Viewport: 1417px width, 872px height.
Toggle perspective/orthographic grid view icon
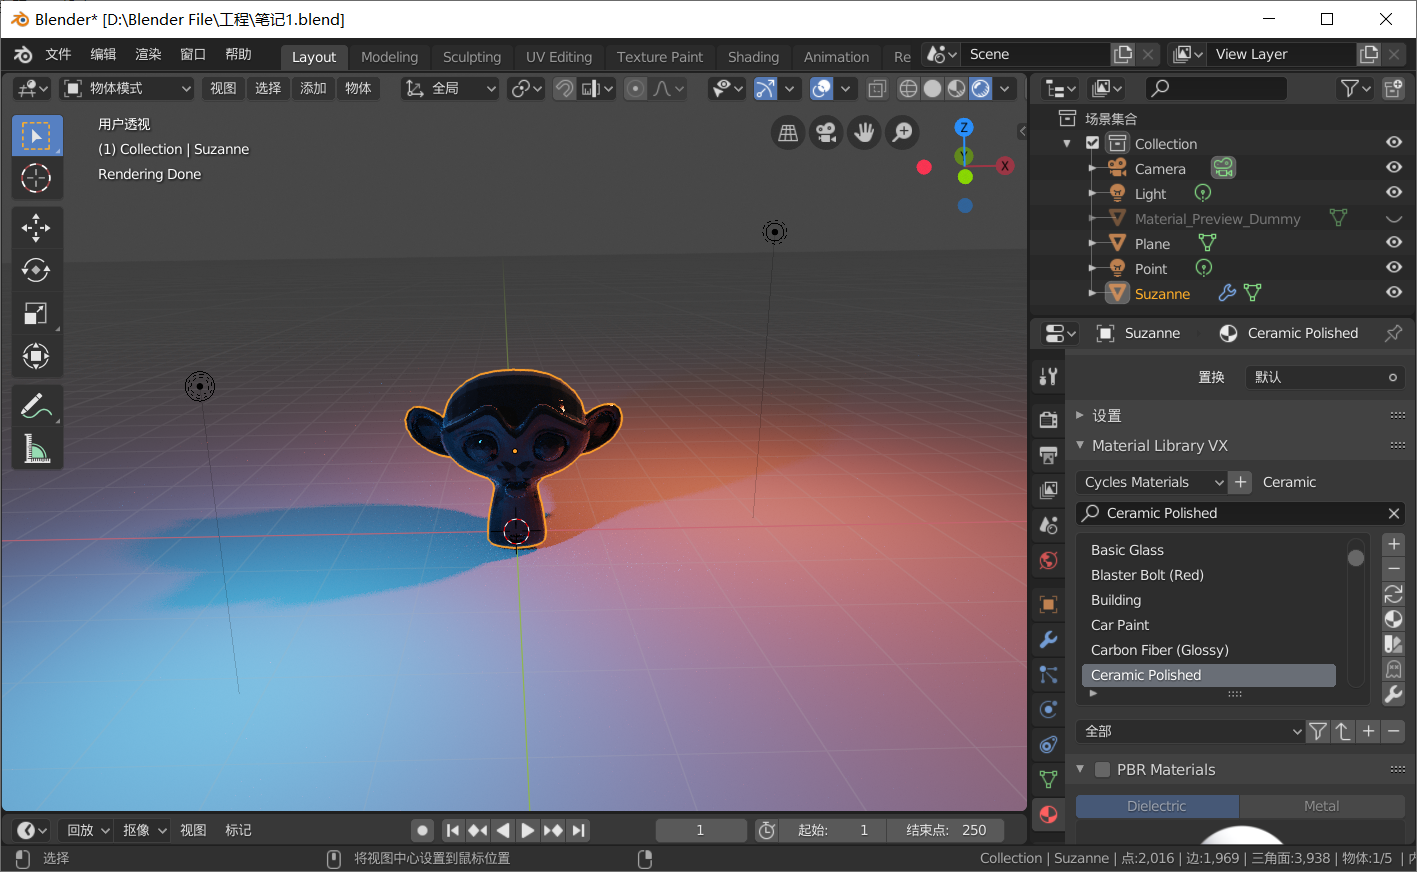tap(788, 132)
